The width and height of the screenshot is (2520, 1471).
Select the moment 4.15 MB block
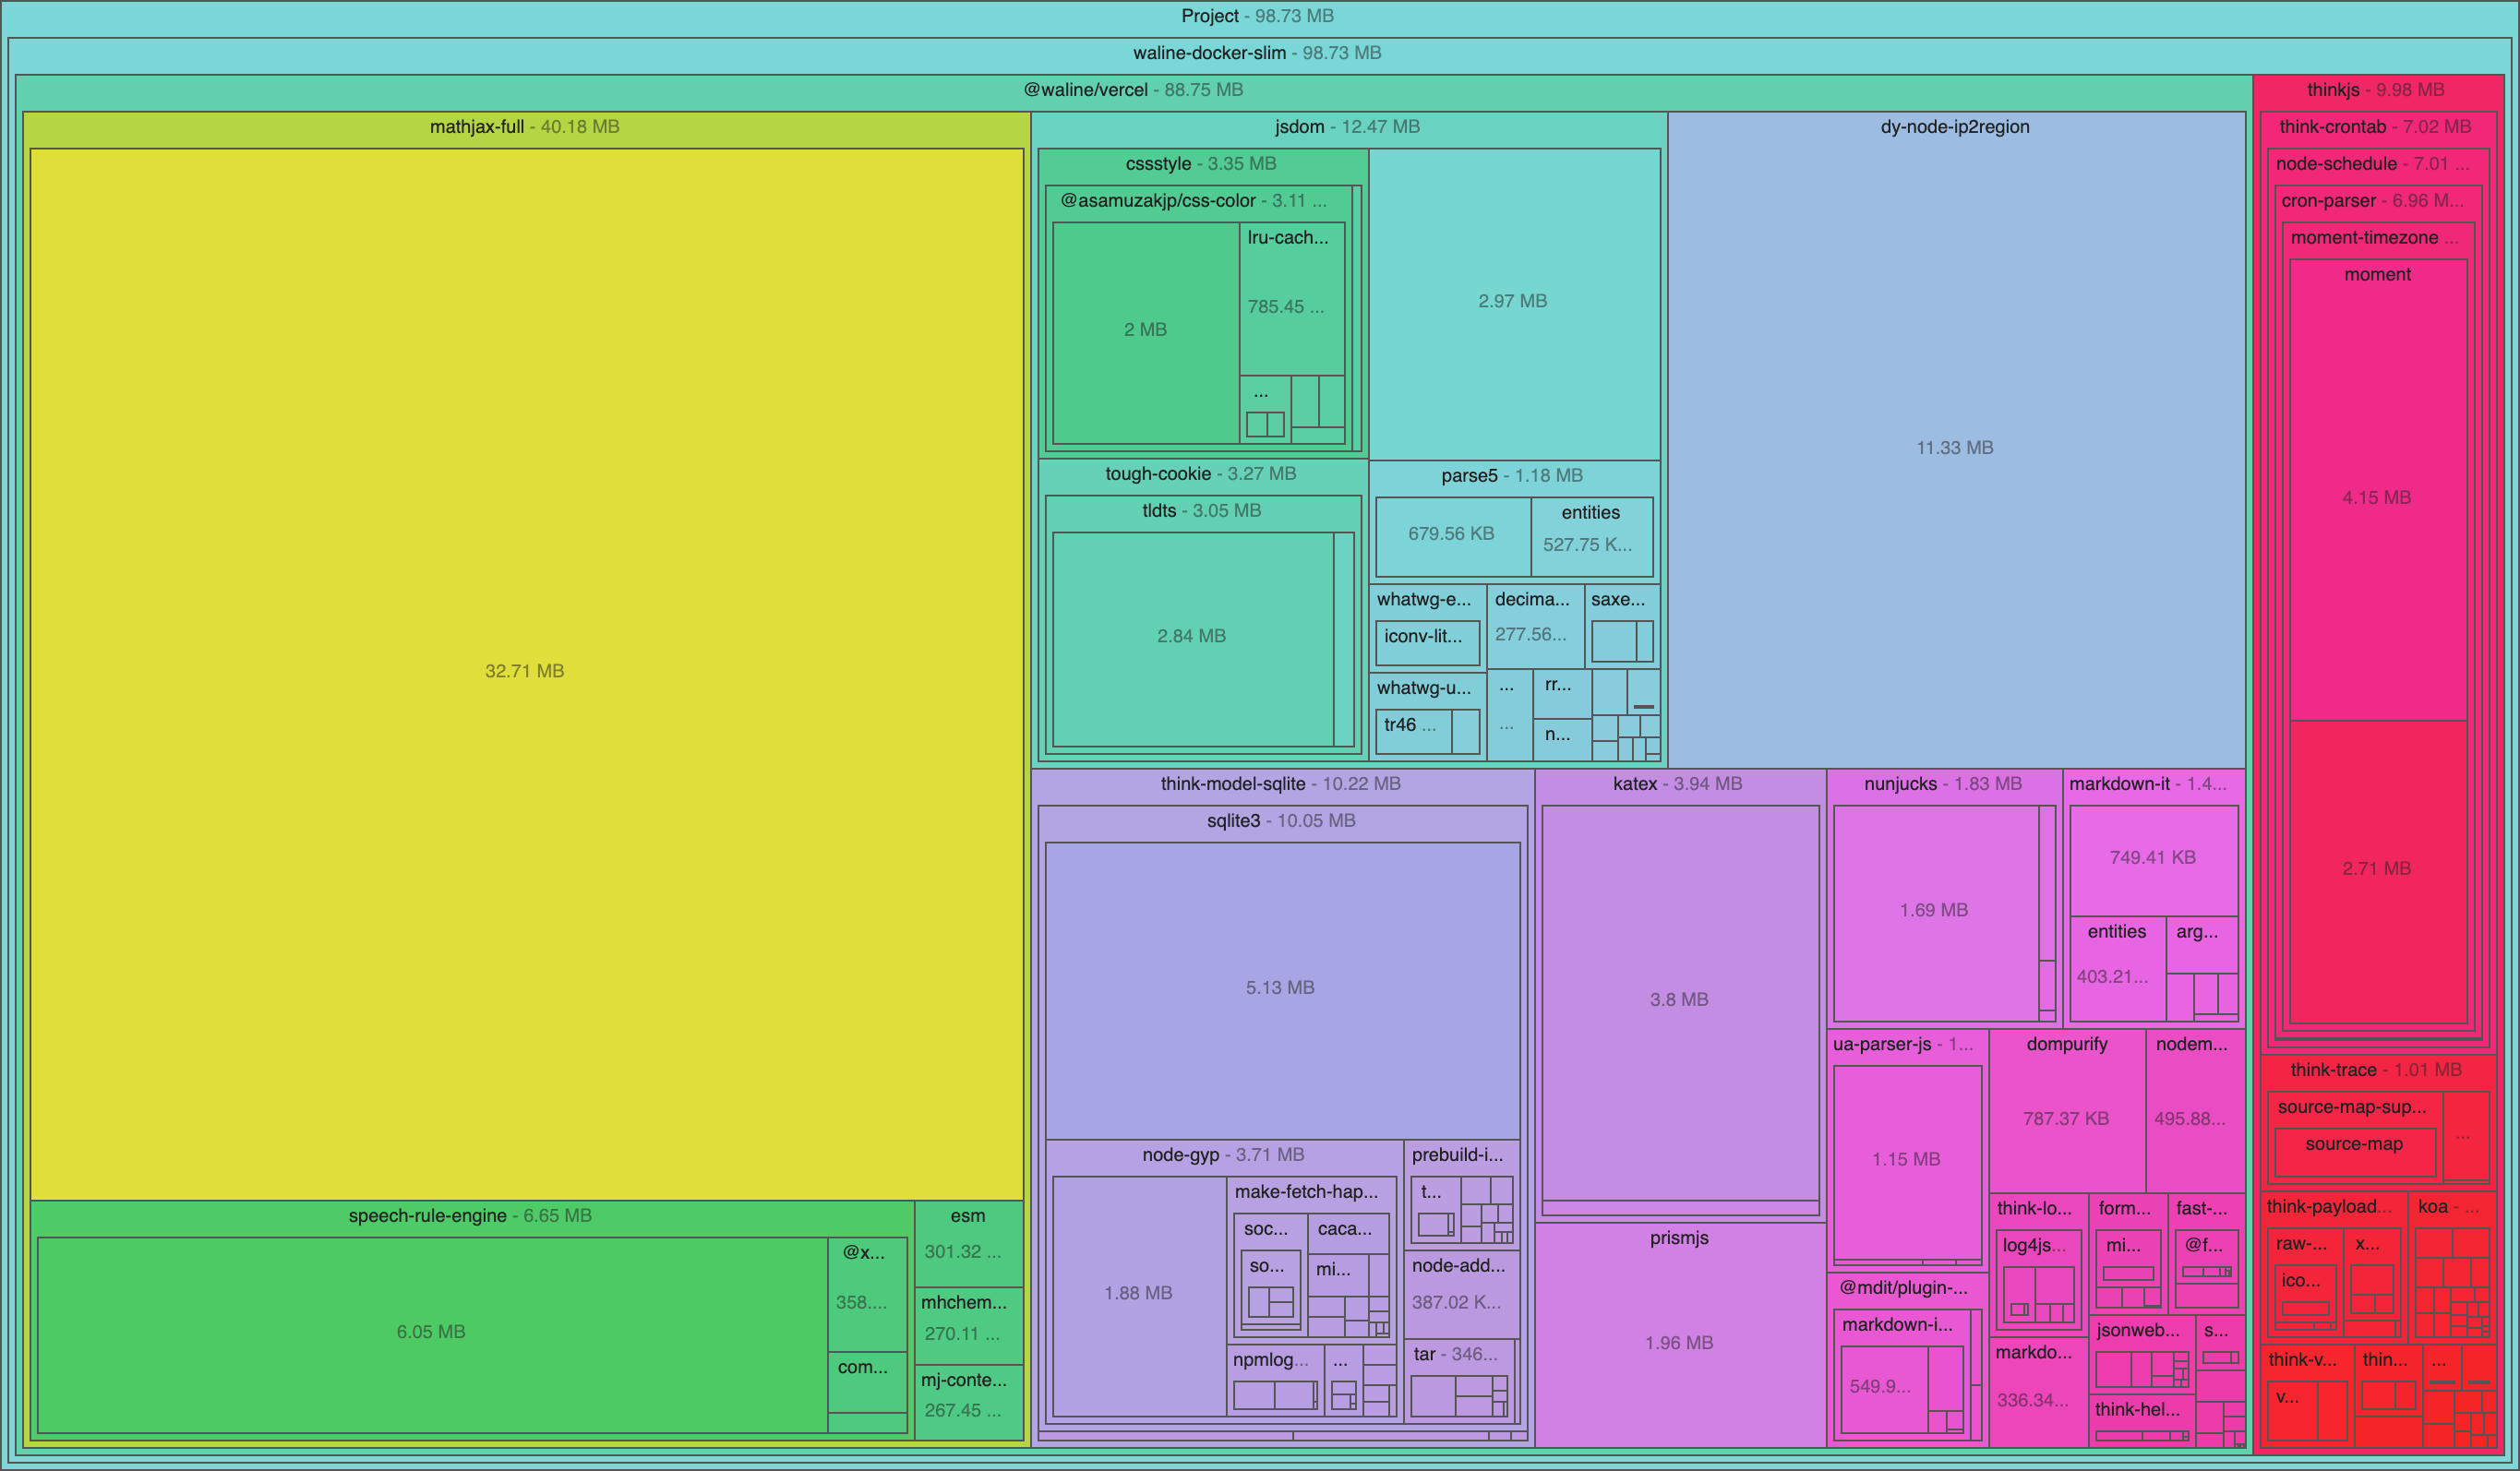(x=2376, y=497)
